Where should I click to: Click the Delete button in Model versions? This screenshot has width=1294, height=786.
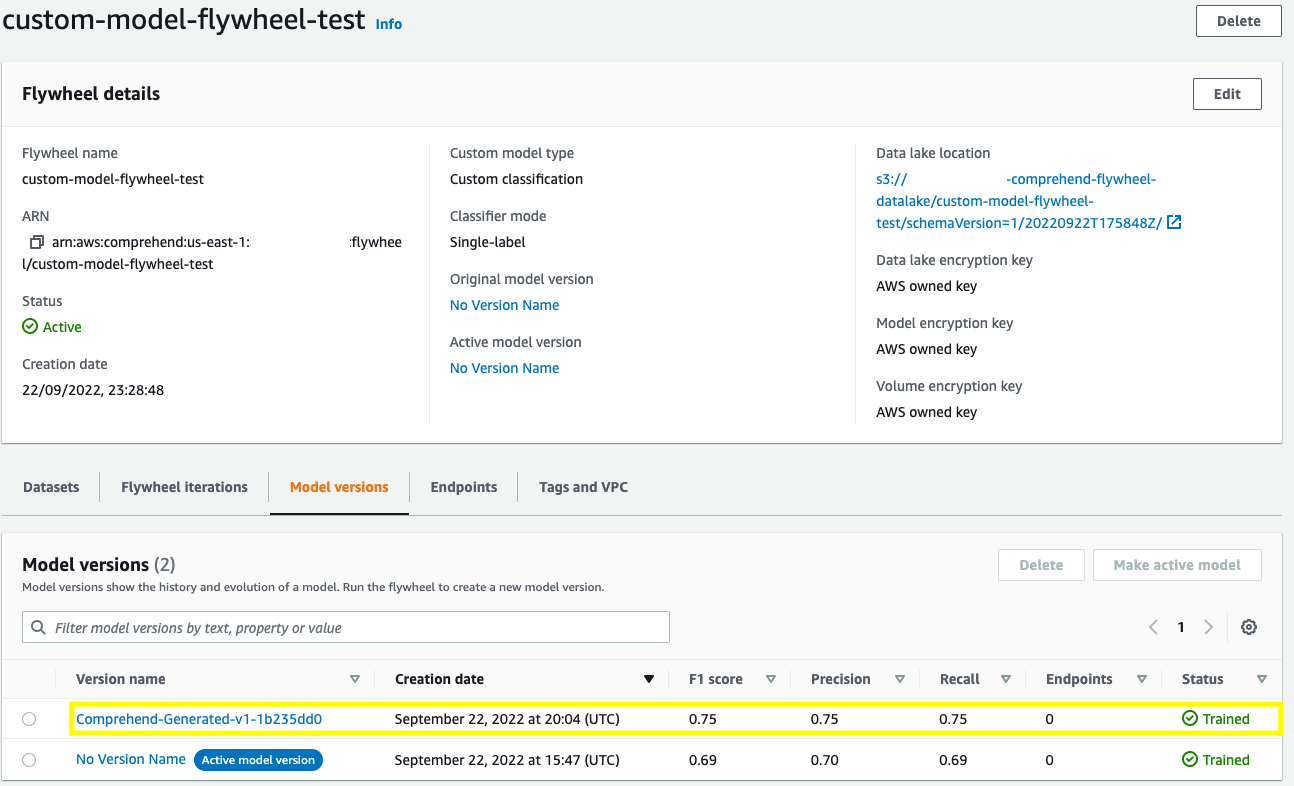[1041, 565]
